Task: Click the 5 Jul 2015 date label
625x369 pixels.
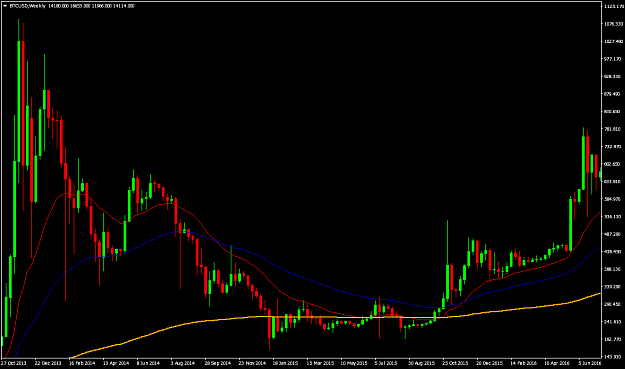Action: [386, 363]
